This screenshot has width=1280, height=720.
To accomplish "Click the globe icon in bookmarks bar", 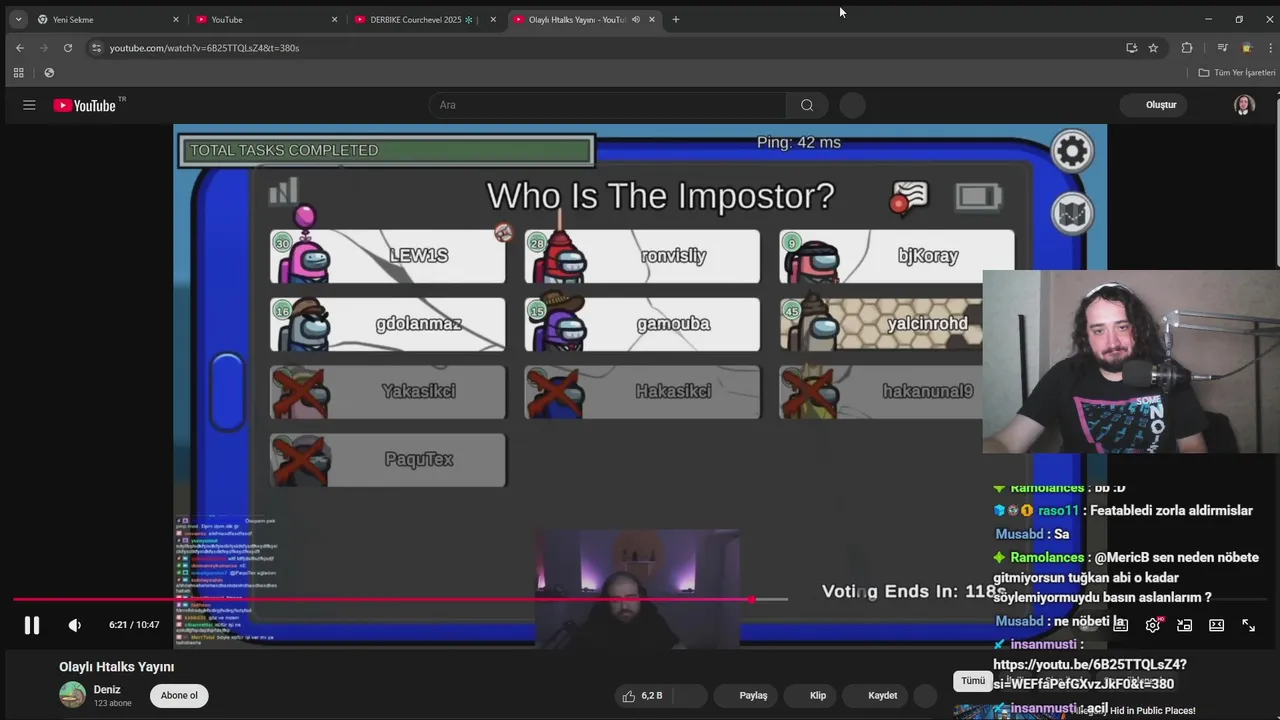I will click(x=49, y=73).
